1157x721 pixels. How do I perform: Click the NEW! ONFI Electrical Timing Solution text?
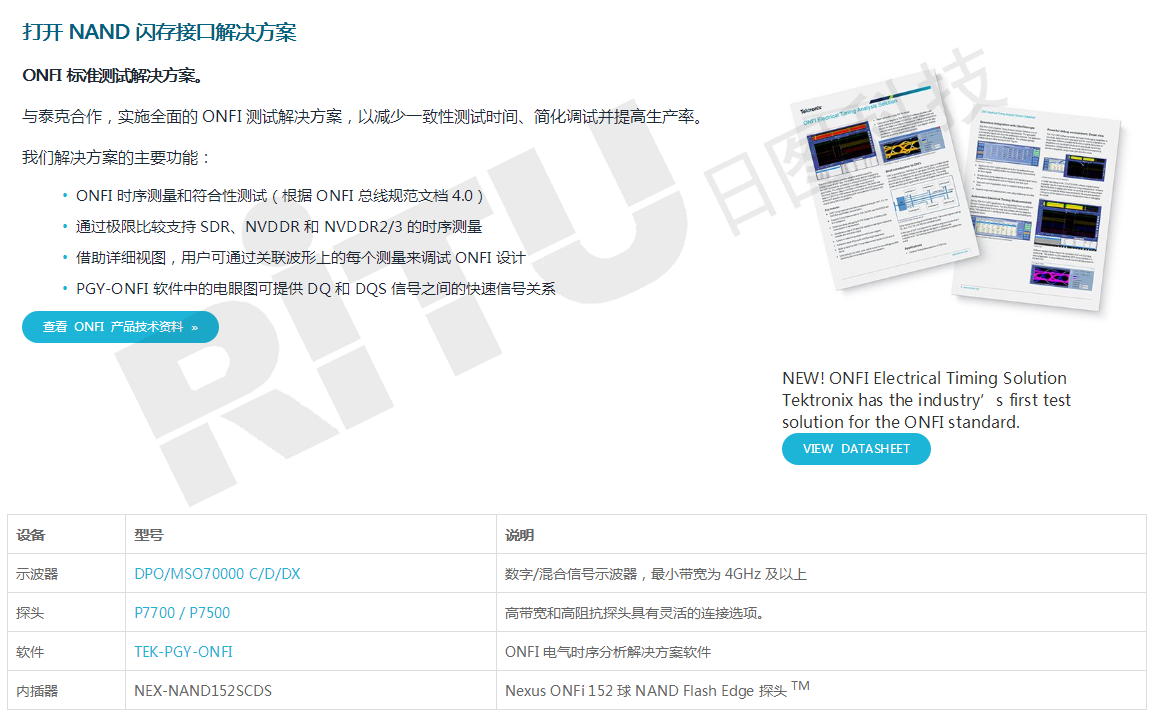coord(924,378)
